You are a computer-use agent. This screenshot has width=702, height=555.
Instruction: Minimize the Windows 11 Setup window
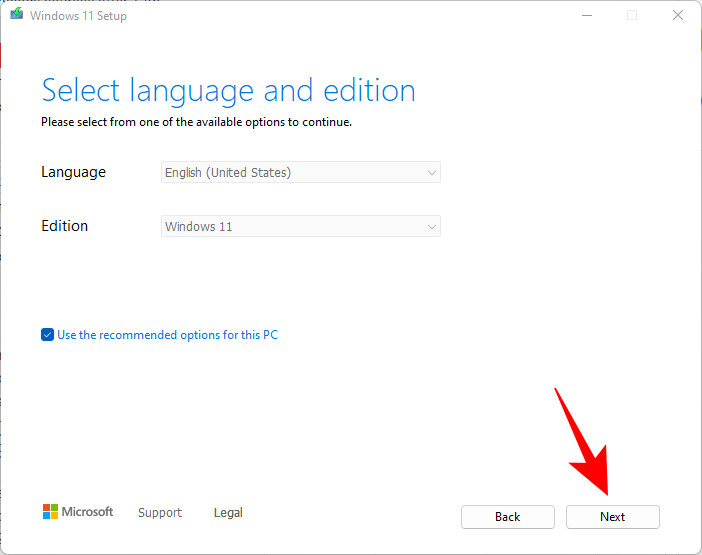point(585,16)
